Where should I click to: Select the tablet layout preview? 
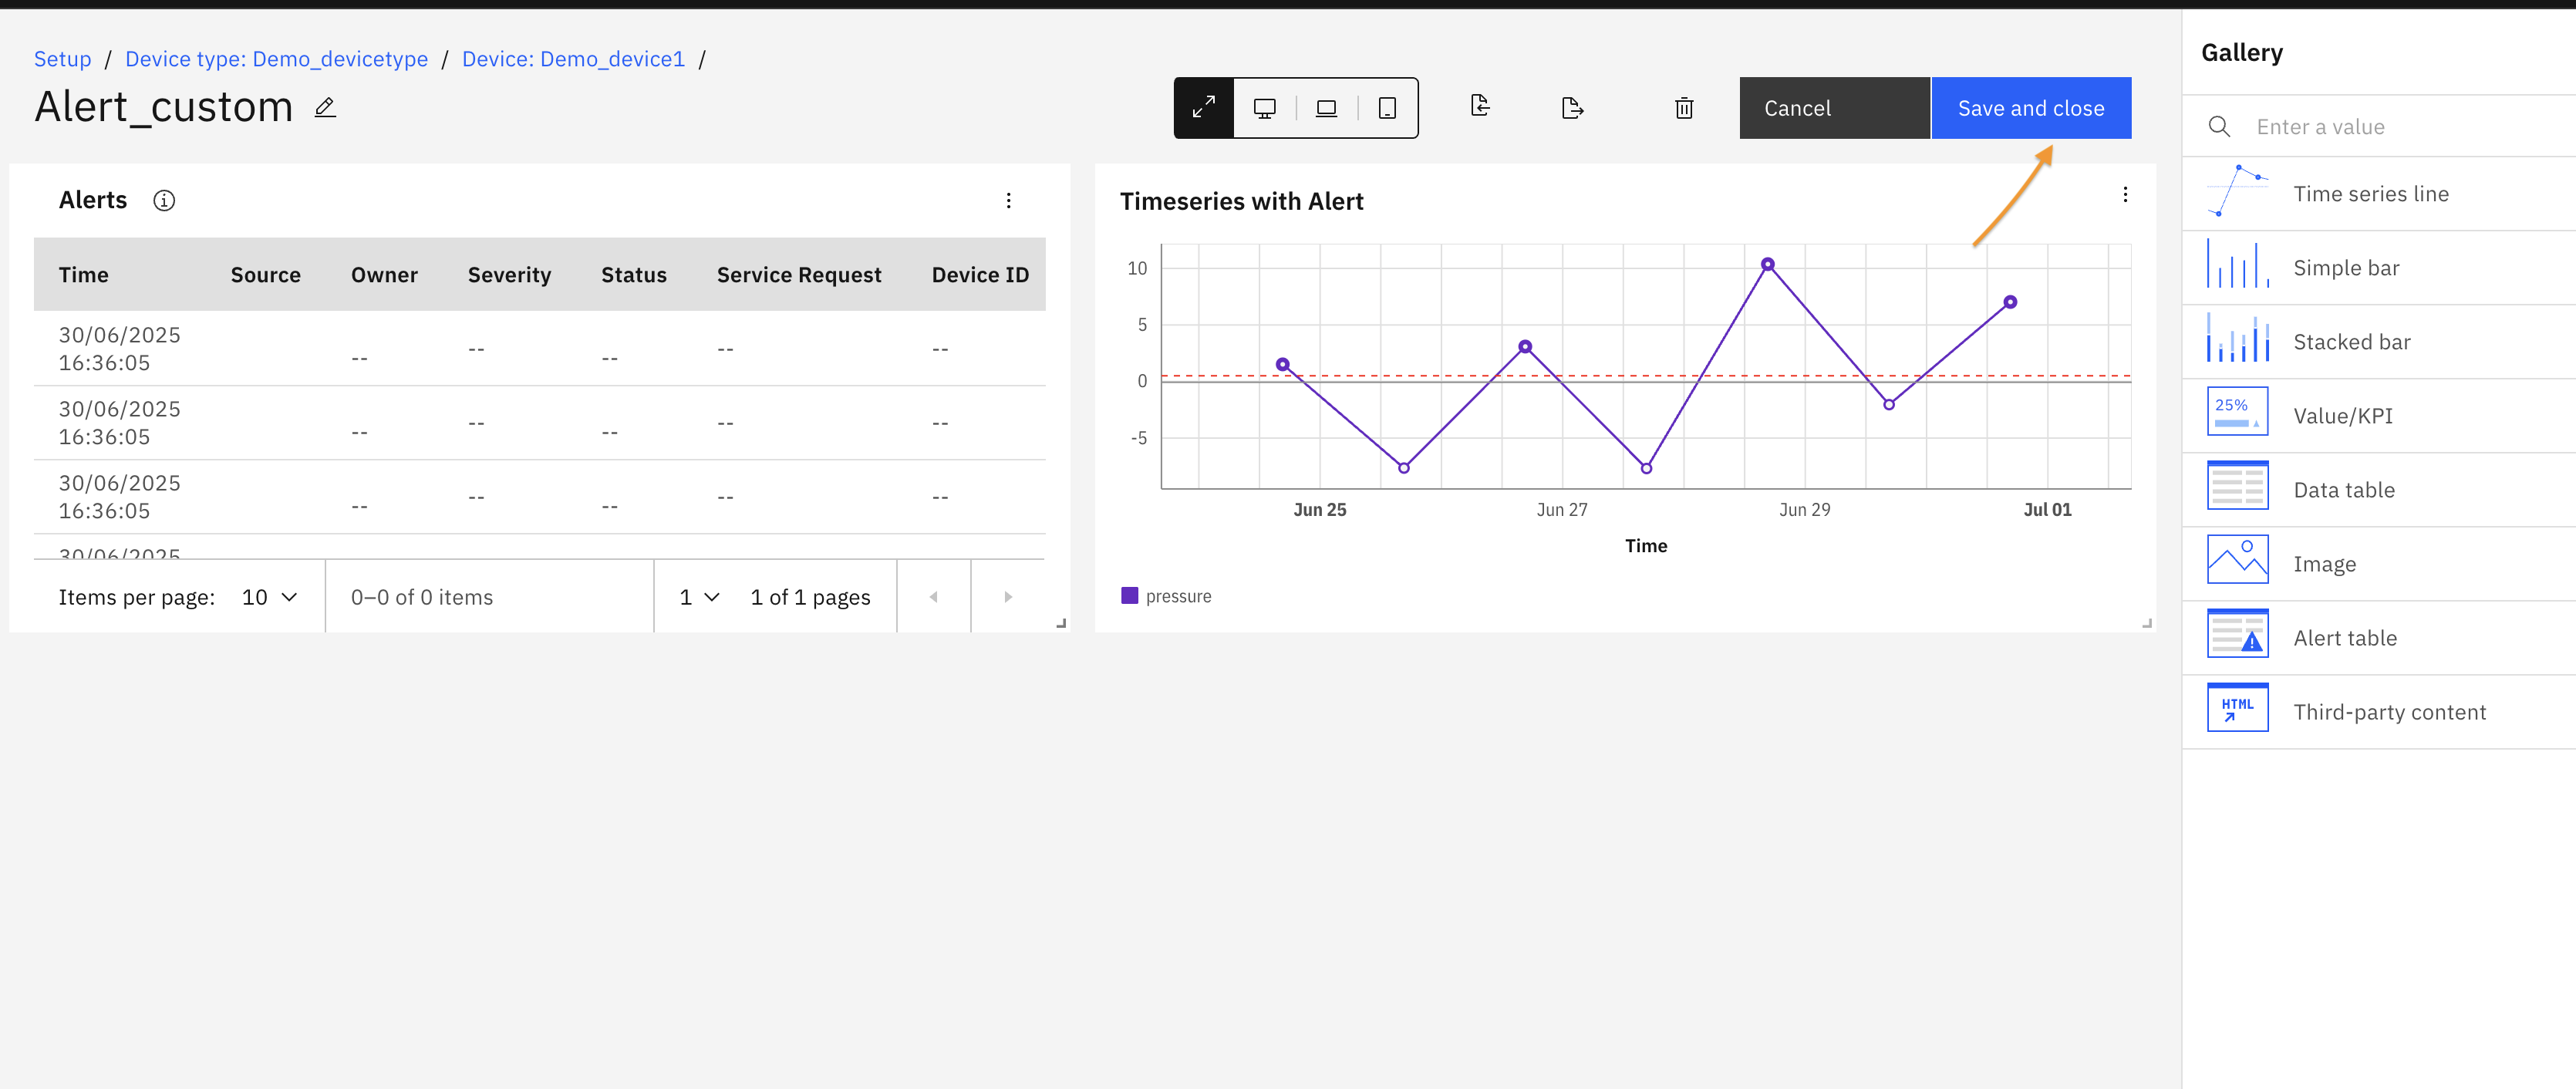(1387, 108)
